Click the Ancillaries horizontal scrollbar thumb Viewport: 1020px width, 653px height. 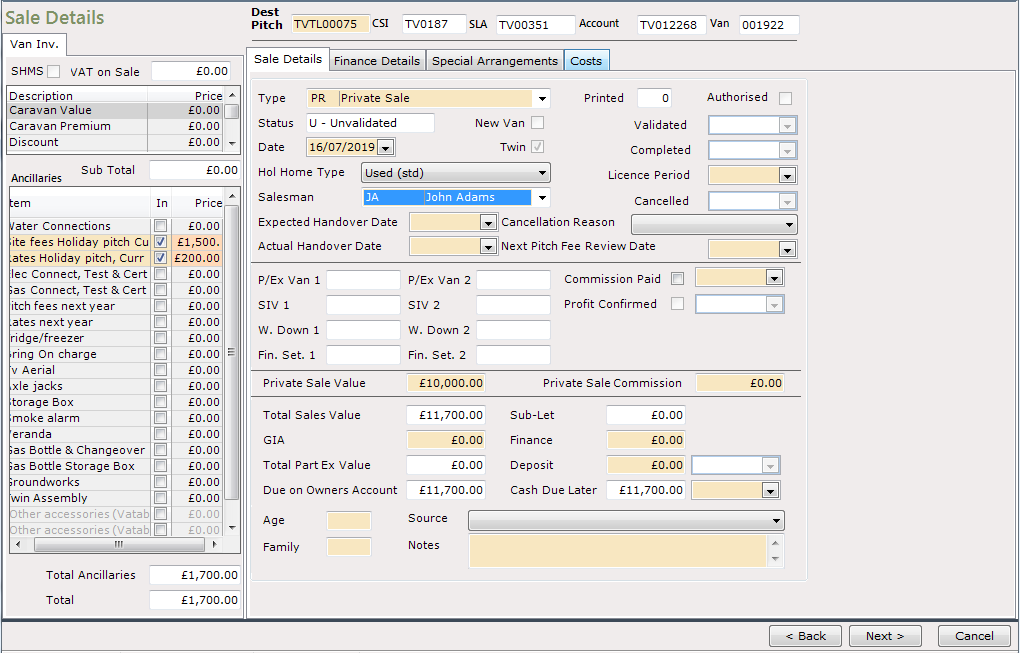pyautogui.click(x=118, y=544)
